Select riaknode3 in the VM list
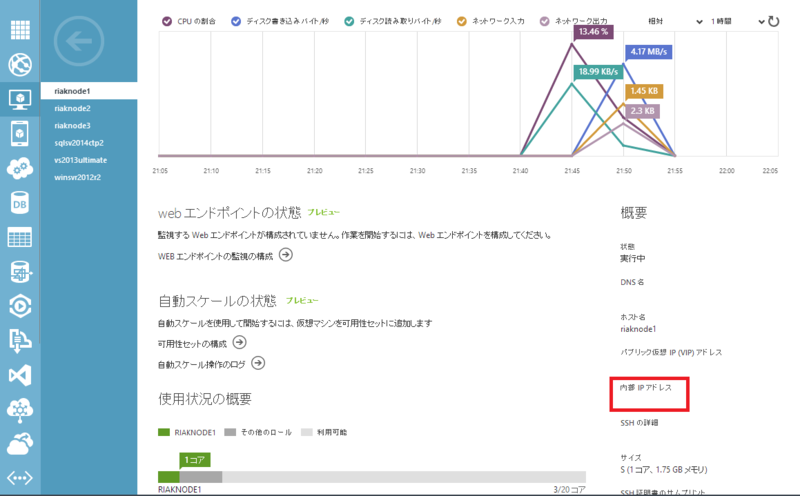Viewport: 800px width, 496px height. click(89, 126)
